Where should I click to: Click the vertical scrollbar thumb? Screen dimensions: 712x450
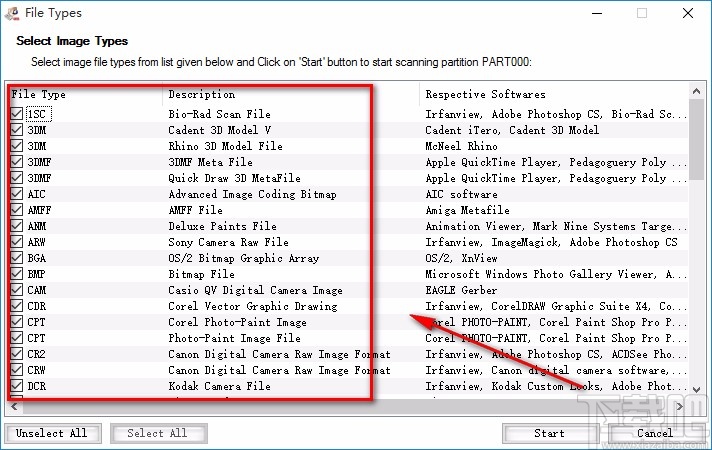click(x=697, y=139)
